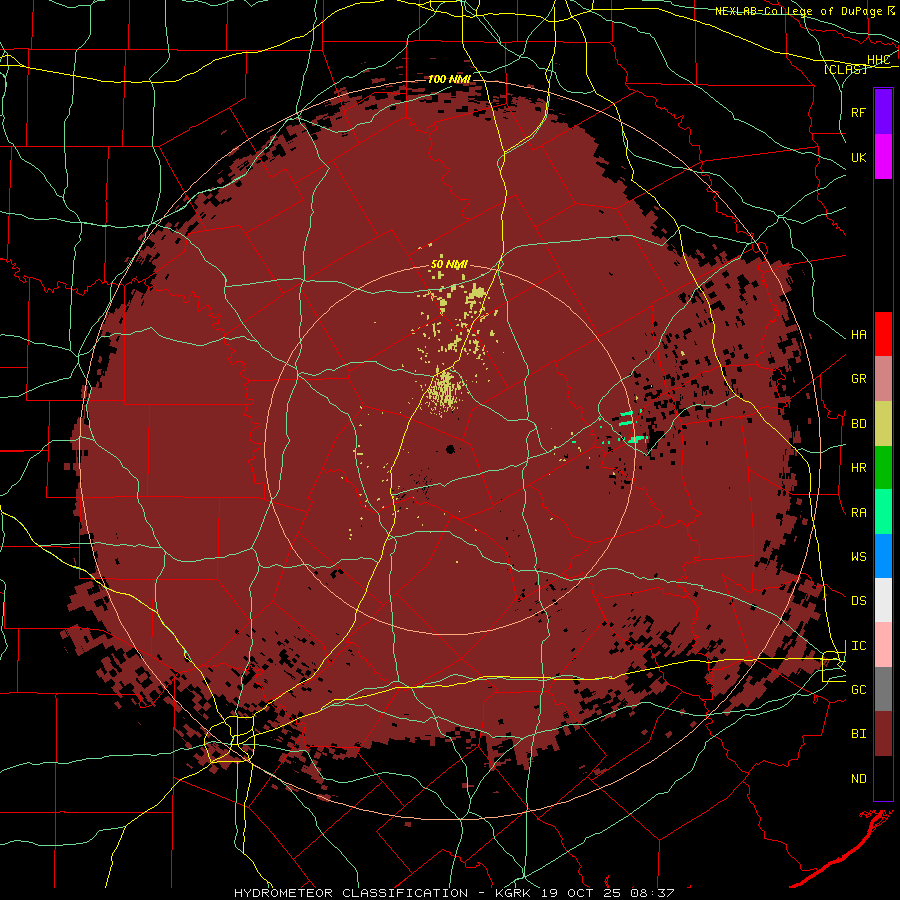The height and width of the screenshot is (900, 900).
Task: Click the green RA echo streaks east of radar
Action: pos(632,425)
